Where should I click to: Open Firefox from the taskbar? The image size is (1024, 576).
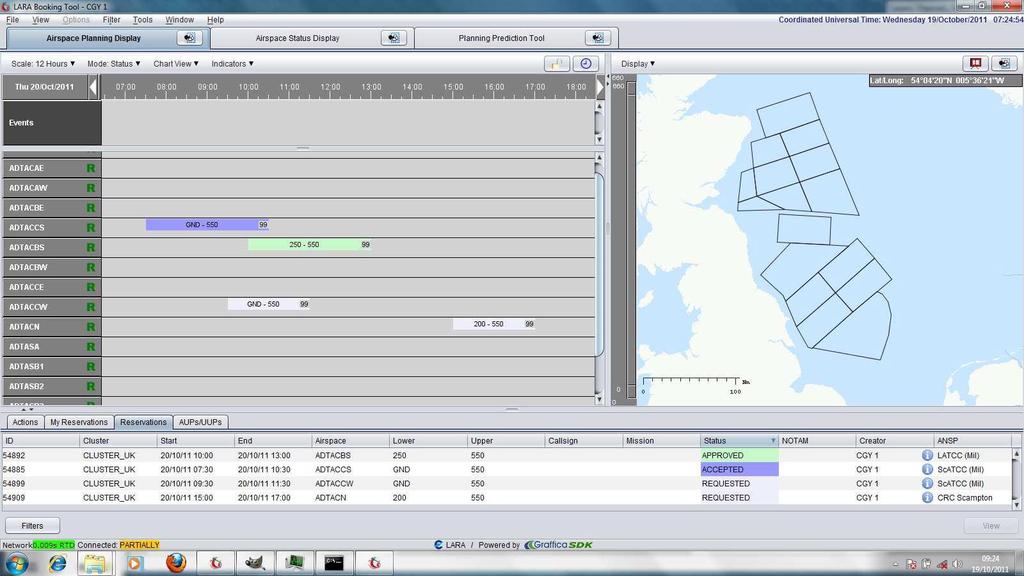tap(176, 563)
